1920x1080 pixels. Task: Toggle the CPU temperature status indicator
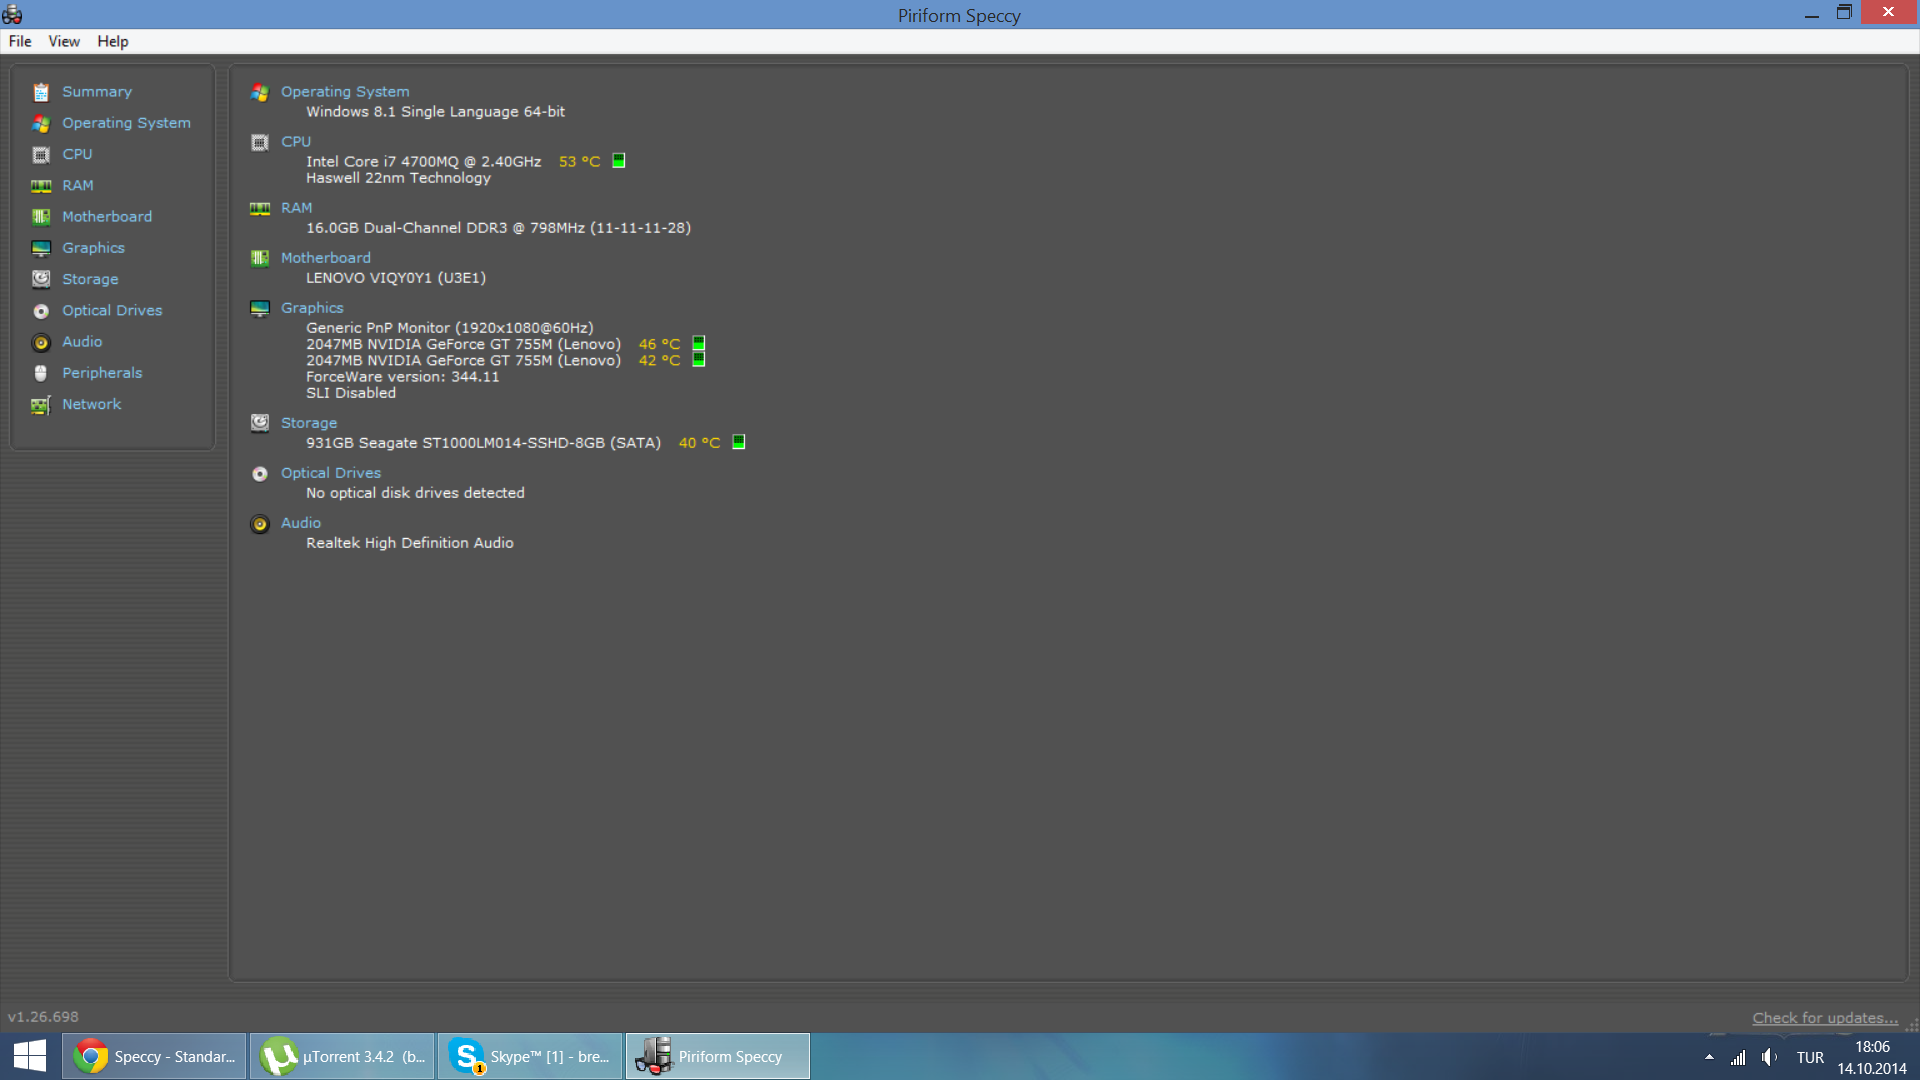[620, 160]
